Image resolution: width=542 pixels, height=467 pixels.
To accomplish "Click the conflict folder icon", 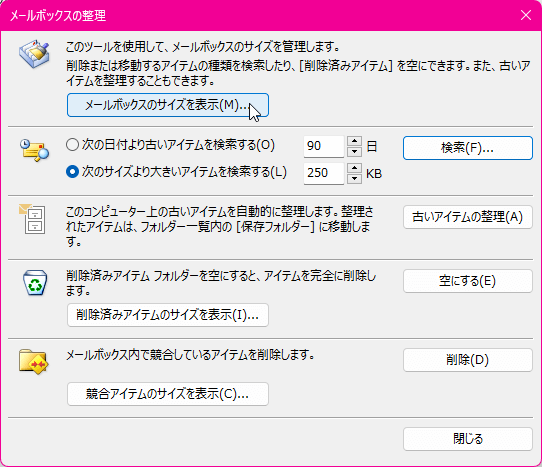I will tap(34, 362).
